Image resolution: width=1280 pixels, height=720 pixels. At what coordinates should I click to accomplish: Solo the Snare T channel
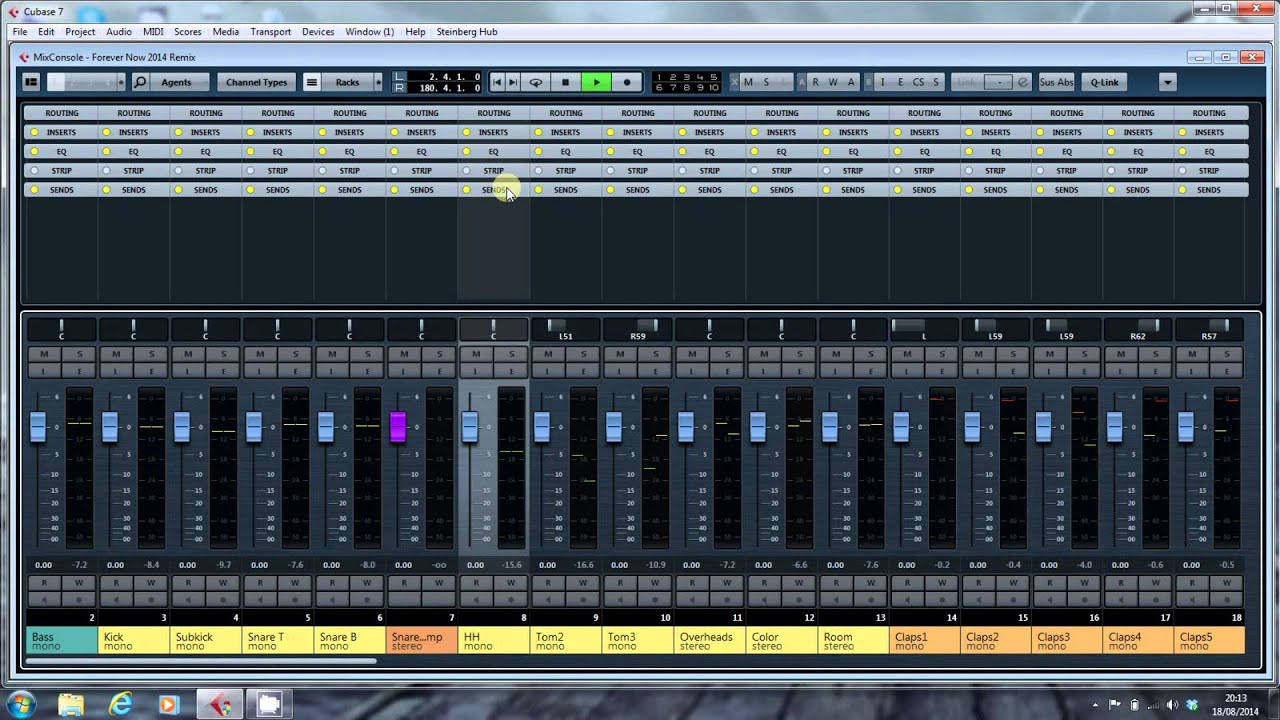[295, 354]
